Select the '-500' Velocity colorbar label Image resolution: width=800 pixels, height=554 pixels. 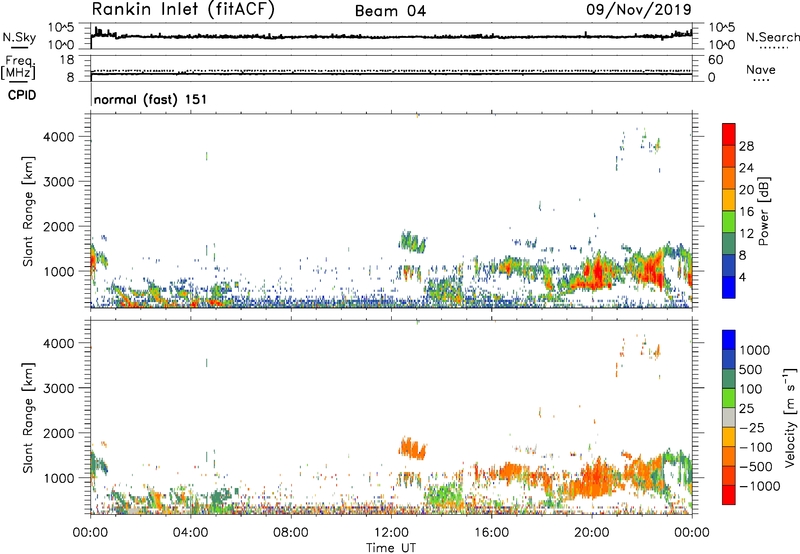756,467
